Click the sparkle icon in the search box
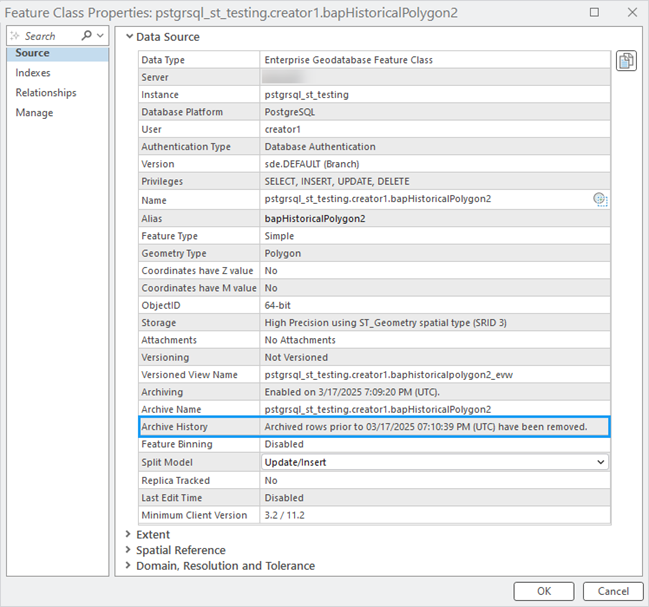The height and width of the screenshot is (607, 649). (x=15, y=36)
